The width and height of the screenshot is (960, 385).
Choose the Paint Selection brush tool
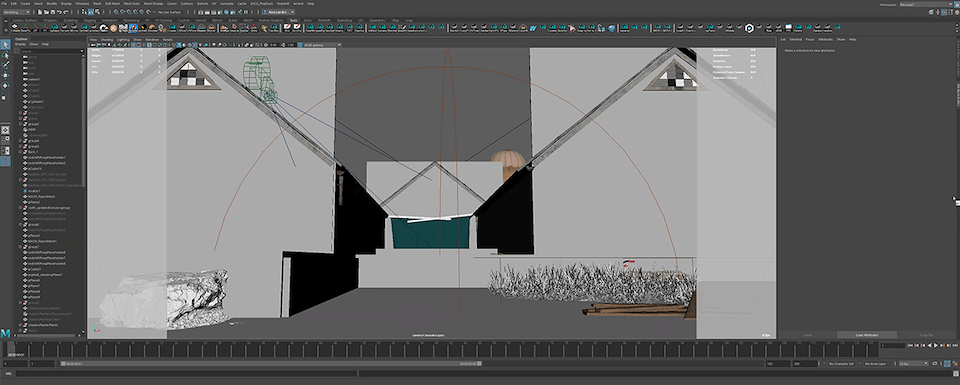(6, 65)
